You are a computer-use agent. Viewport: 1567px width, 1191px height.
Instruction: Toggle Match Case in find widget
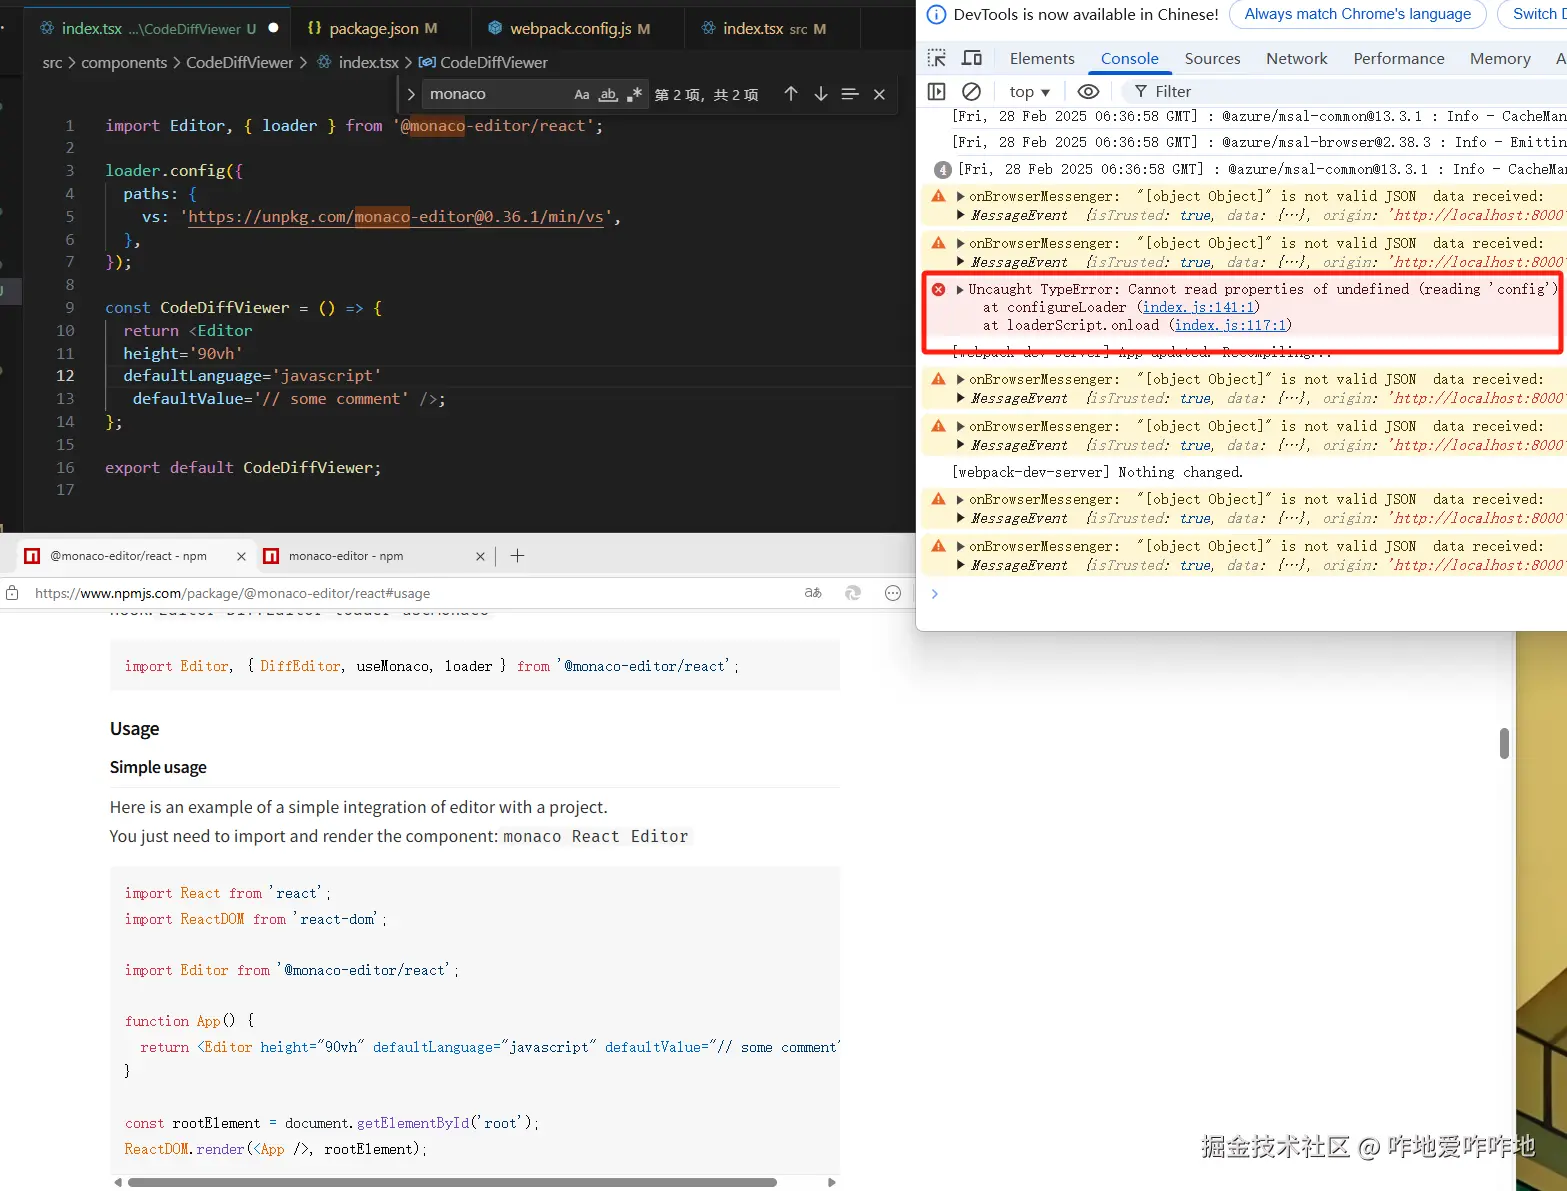[581, 95]
